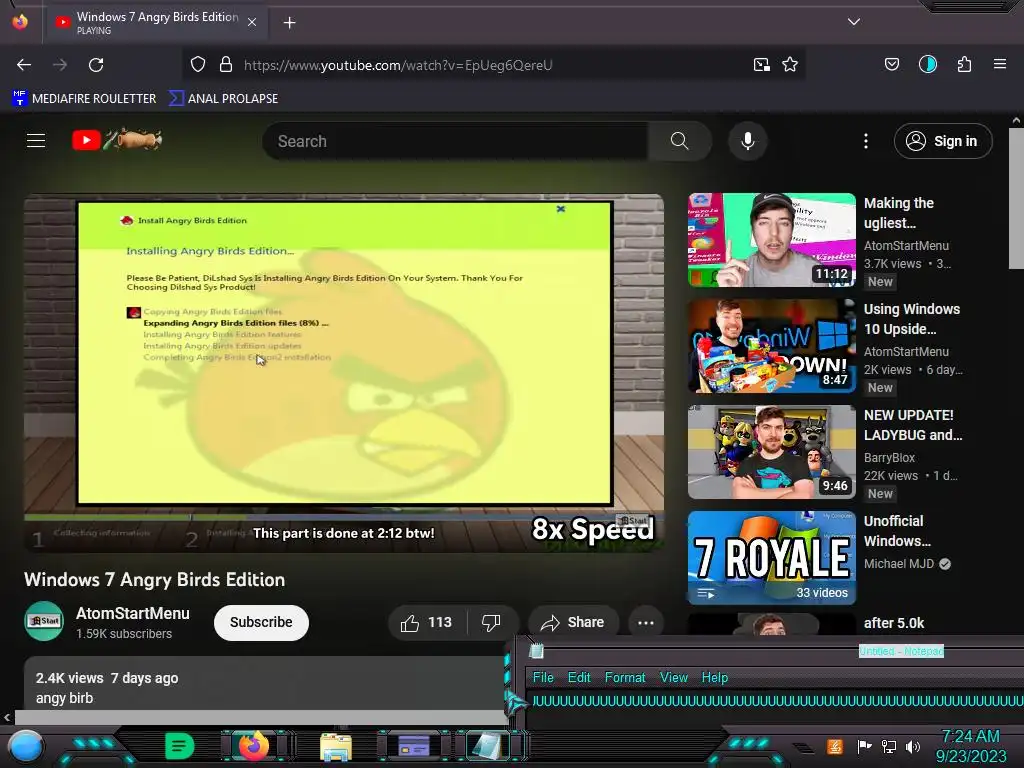This screenshot has width=1024, height=768.
Task: Save the page to Pocket
Action: tap(892, 64)
